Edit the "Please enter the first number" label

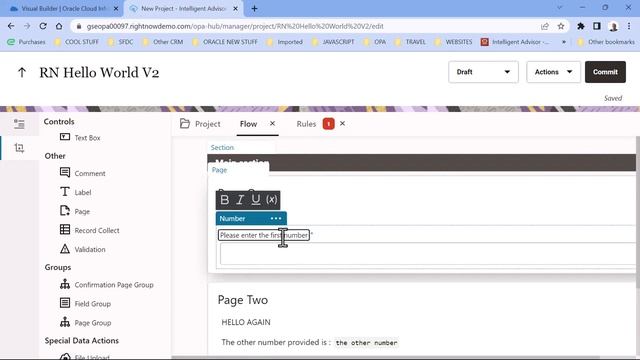[264, 235]
